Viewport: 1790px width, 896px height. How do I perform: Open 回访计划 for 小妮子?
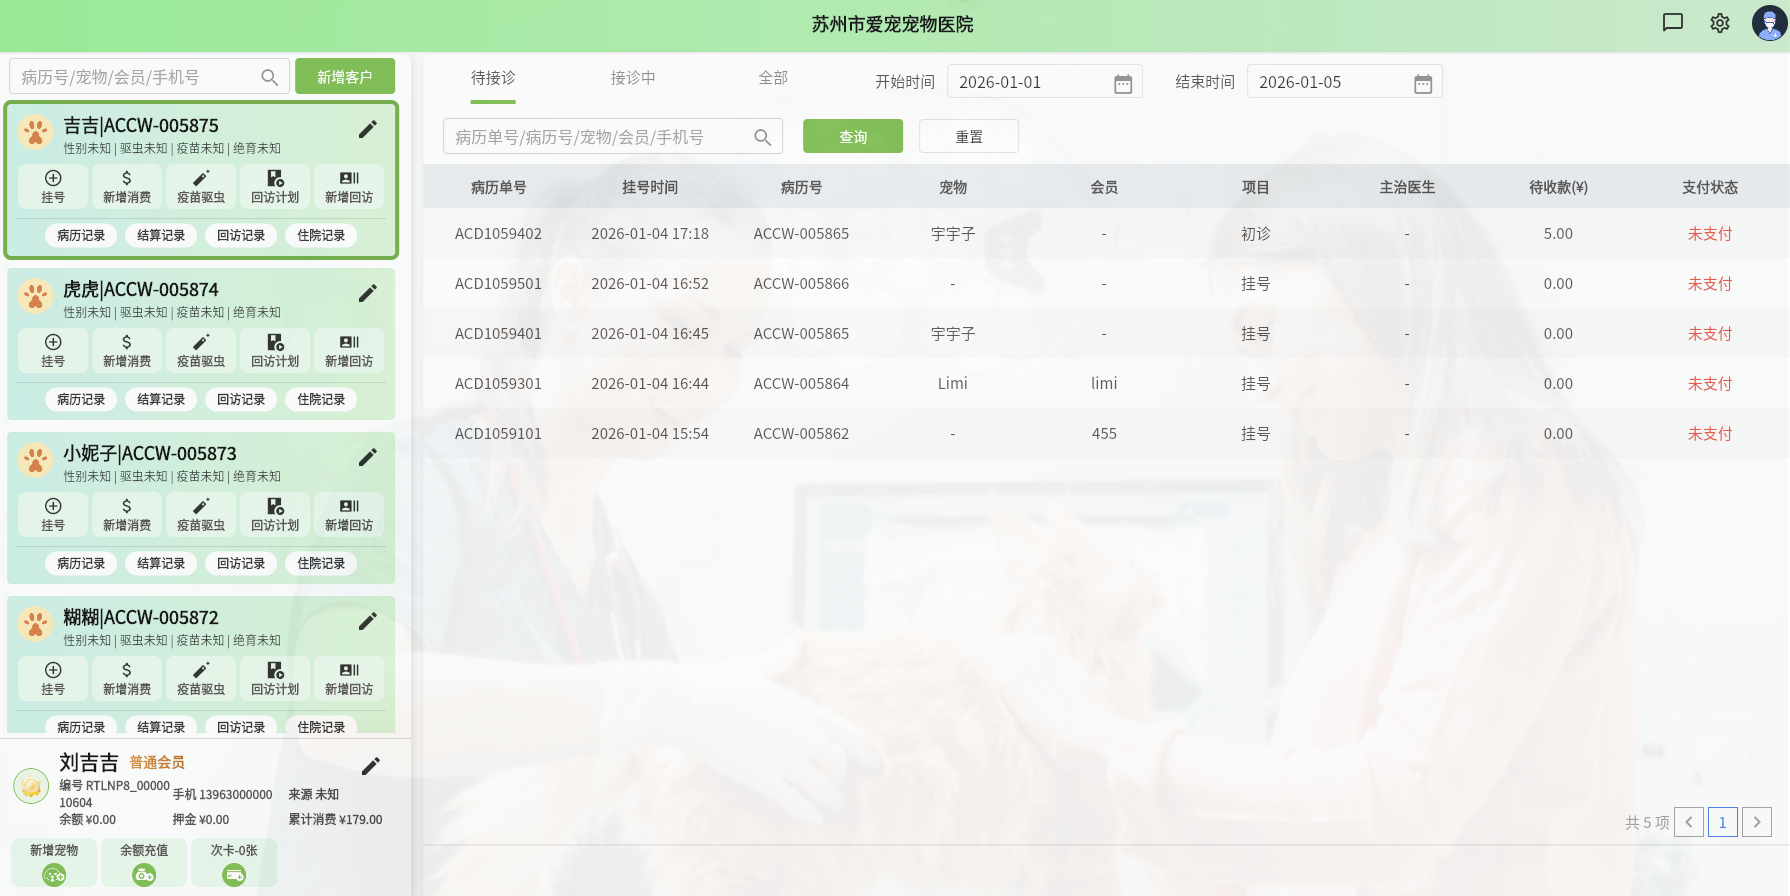point(275,515)
